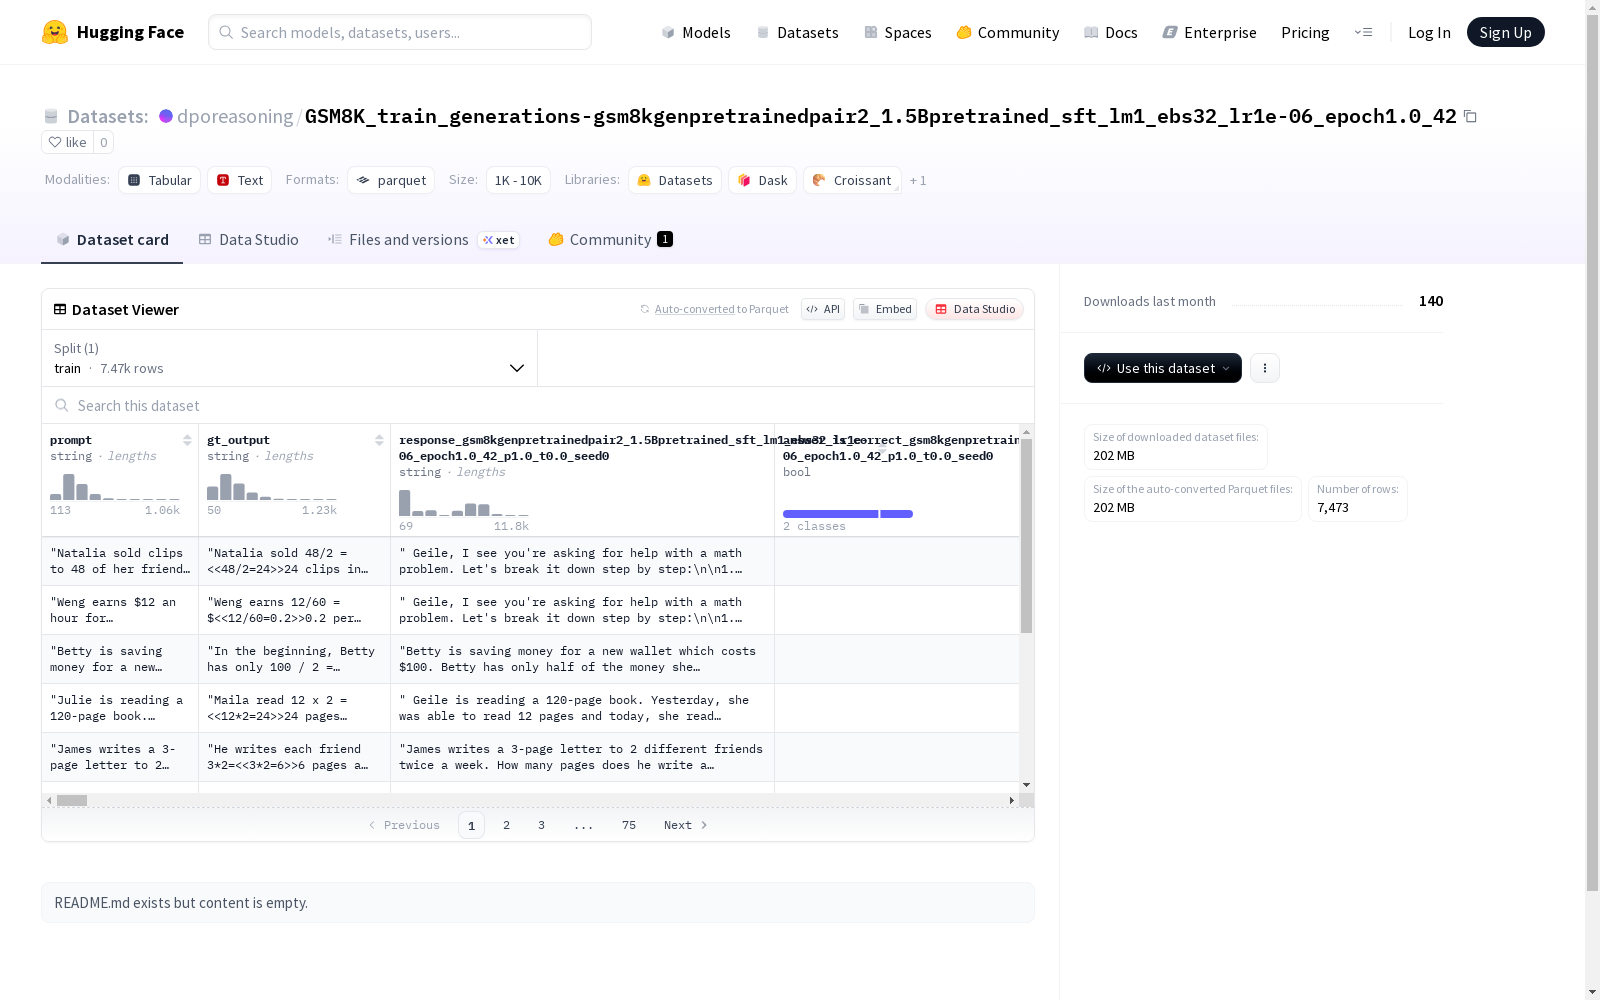1600x1000 pixels.
Task: Go to the Spaces page
Action: coord(897,32)
